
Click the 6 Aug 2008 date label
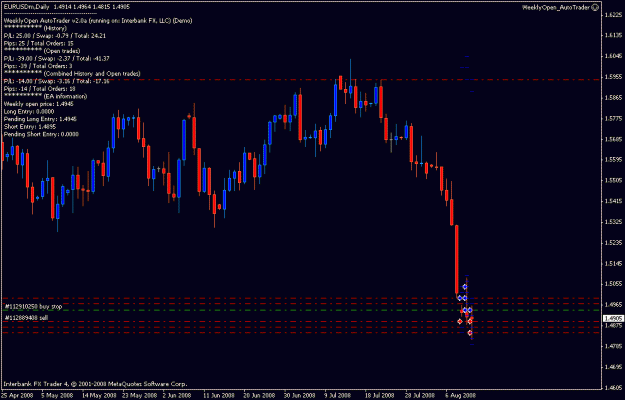(460, 396)
